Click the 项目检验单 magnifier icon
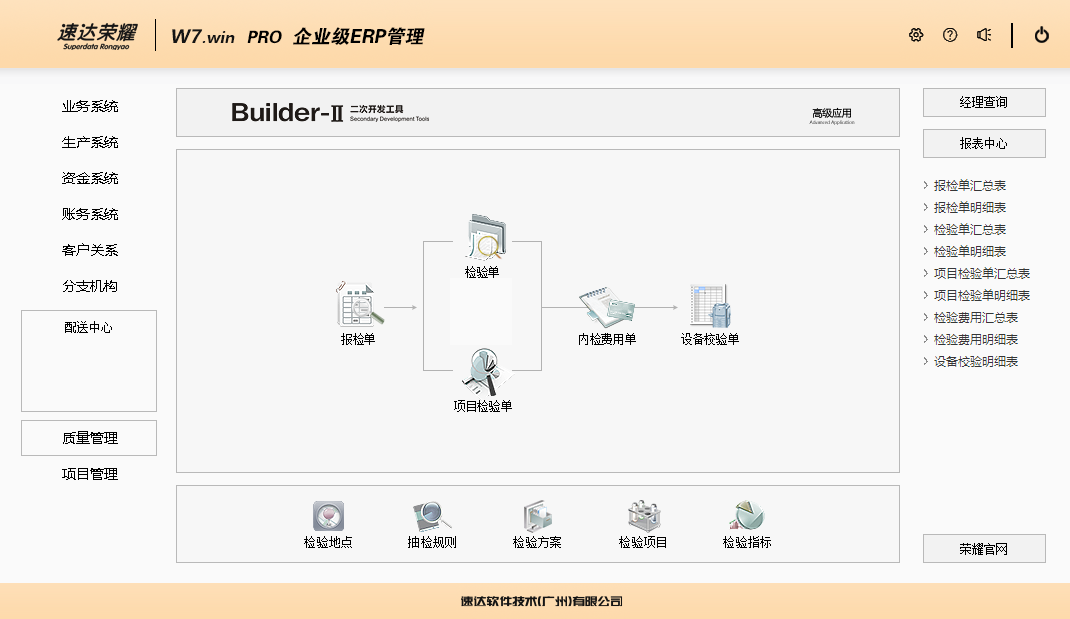The image size is (1070, 619). pyautogui.click(x=483, y=372)
